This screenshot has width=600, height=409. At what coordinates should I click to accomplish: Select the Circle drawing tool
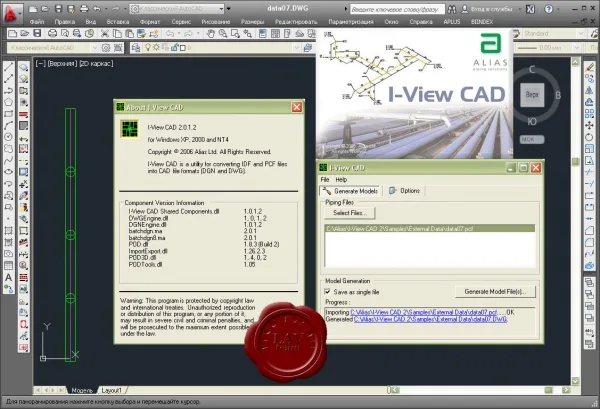[8, 137]
